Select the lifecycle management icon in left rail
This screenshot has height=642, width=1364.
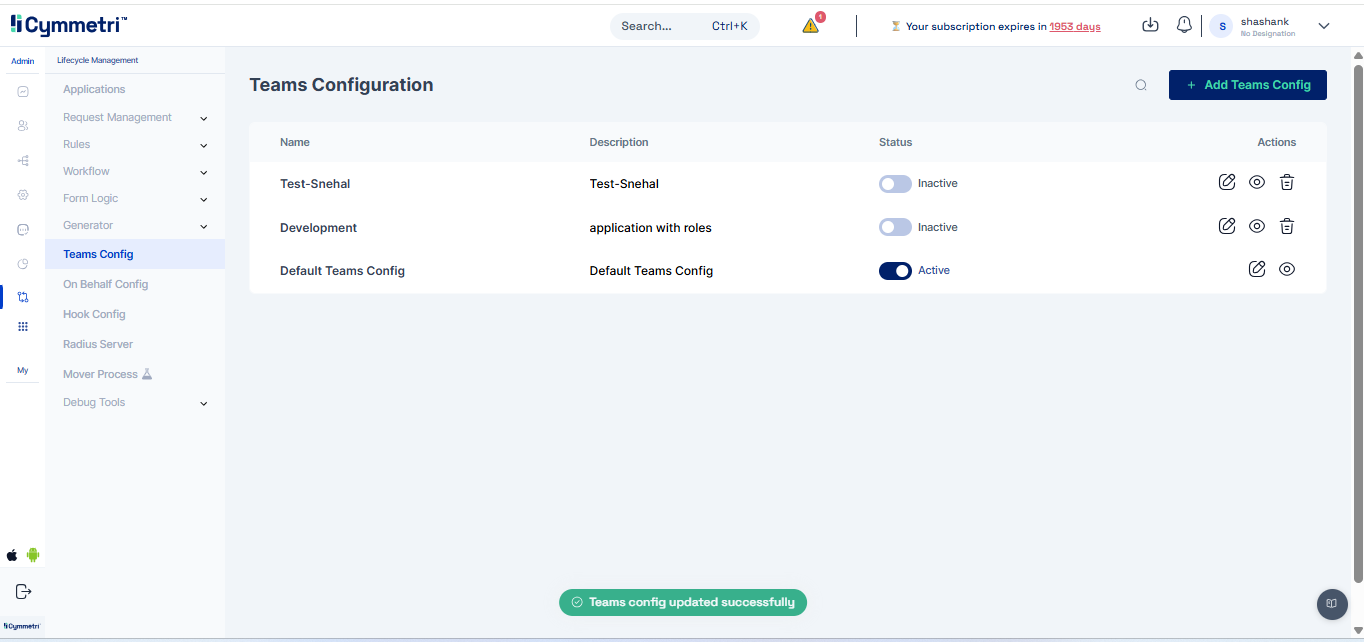pos(23,297)
